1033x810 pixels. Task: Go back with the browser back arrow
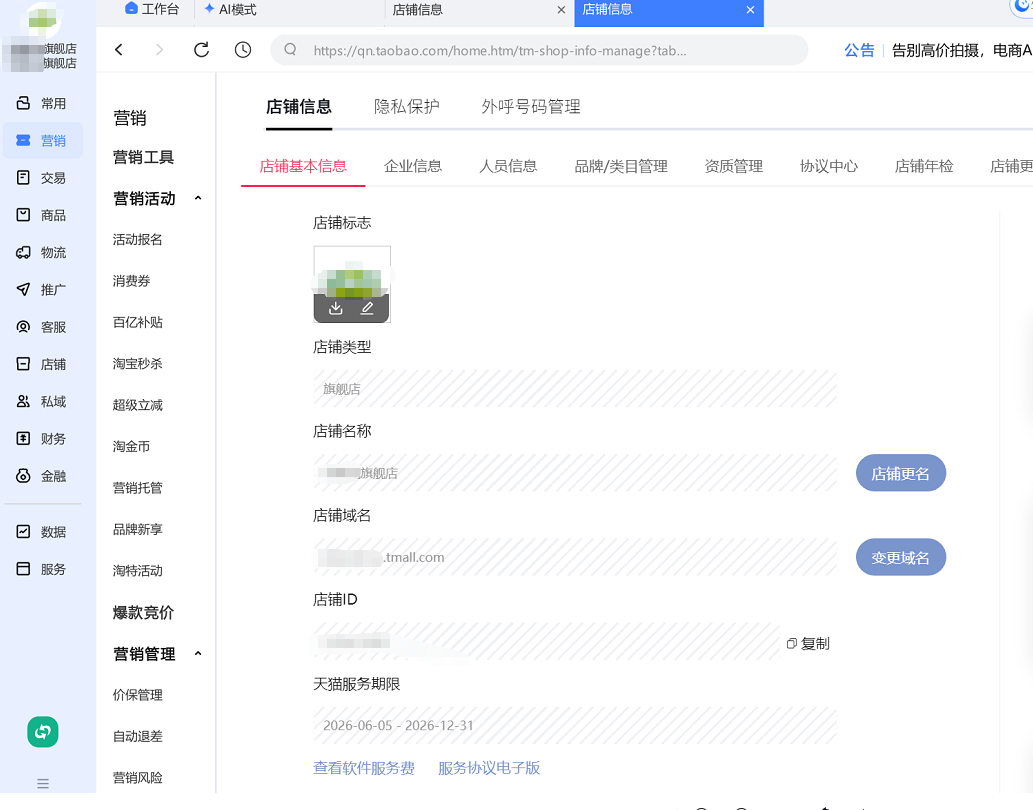click(119, 49)
